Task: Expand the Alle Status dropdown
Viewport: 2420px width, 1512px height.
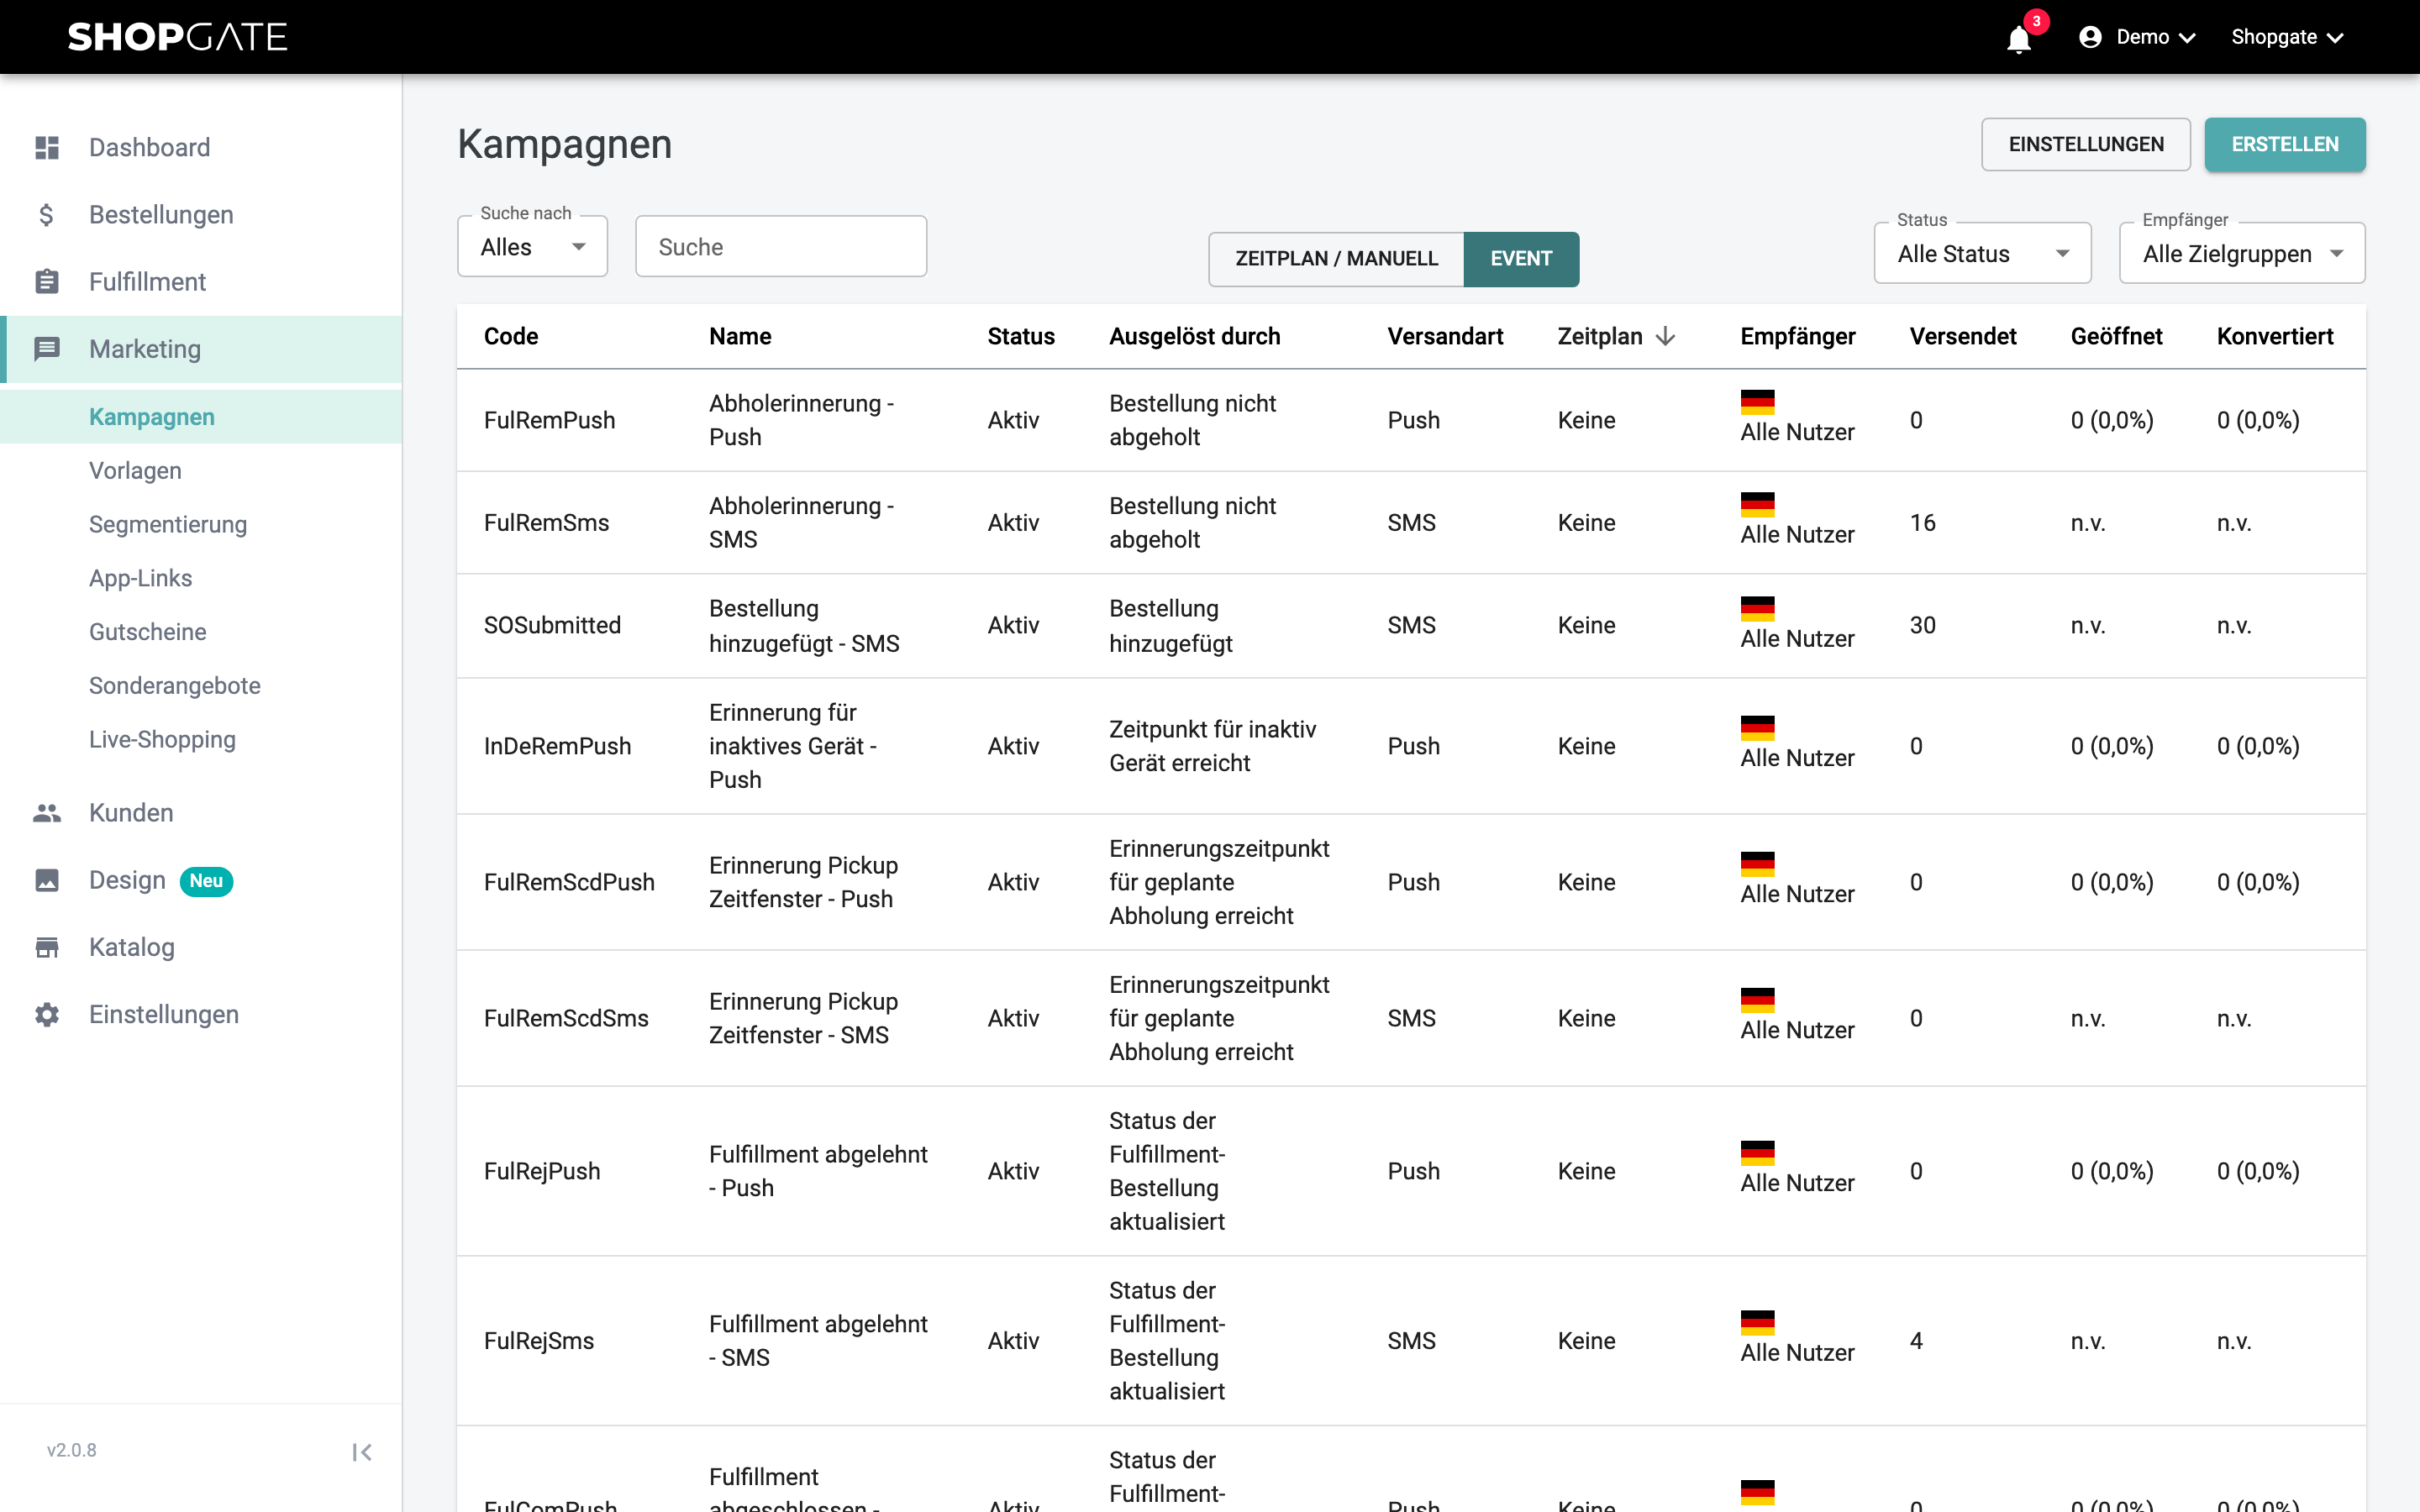Action: point(1982,254)
